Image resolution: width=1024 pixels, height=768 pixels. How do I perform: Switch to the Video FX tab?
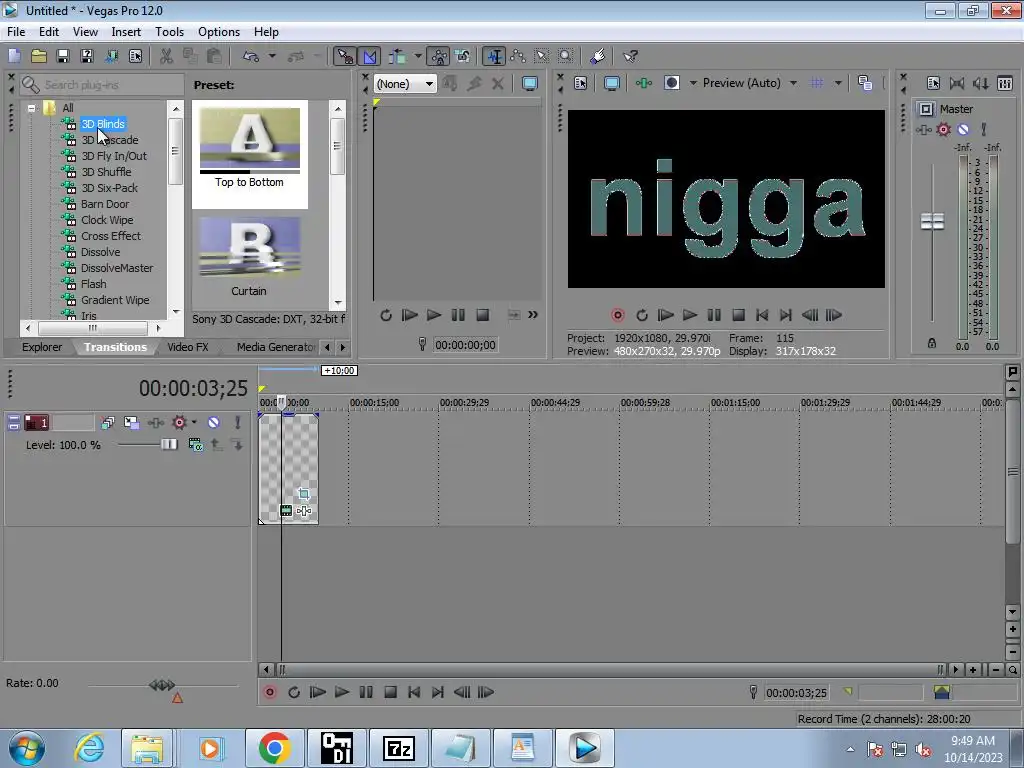(x=187, y=347)
